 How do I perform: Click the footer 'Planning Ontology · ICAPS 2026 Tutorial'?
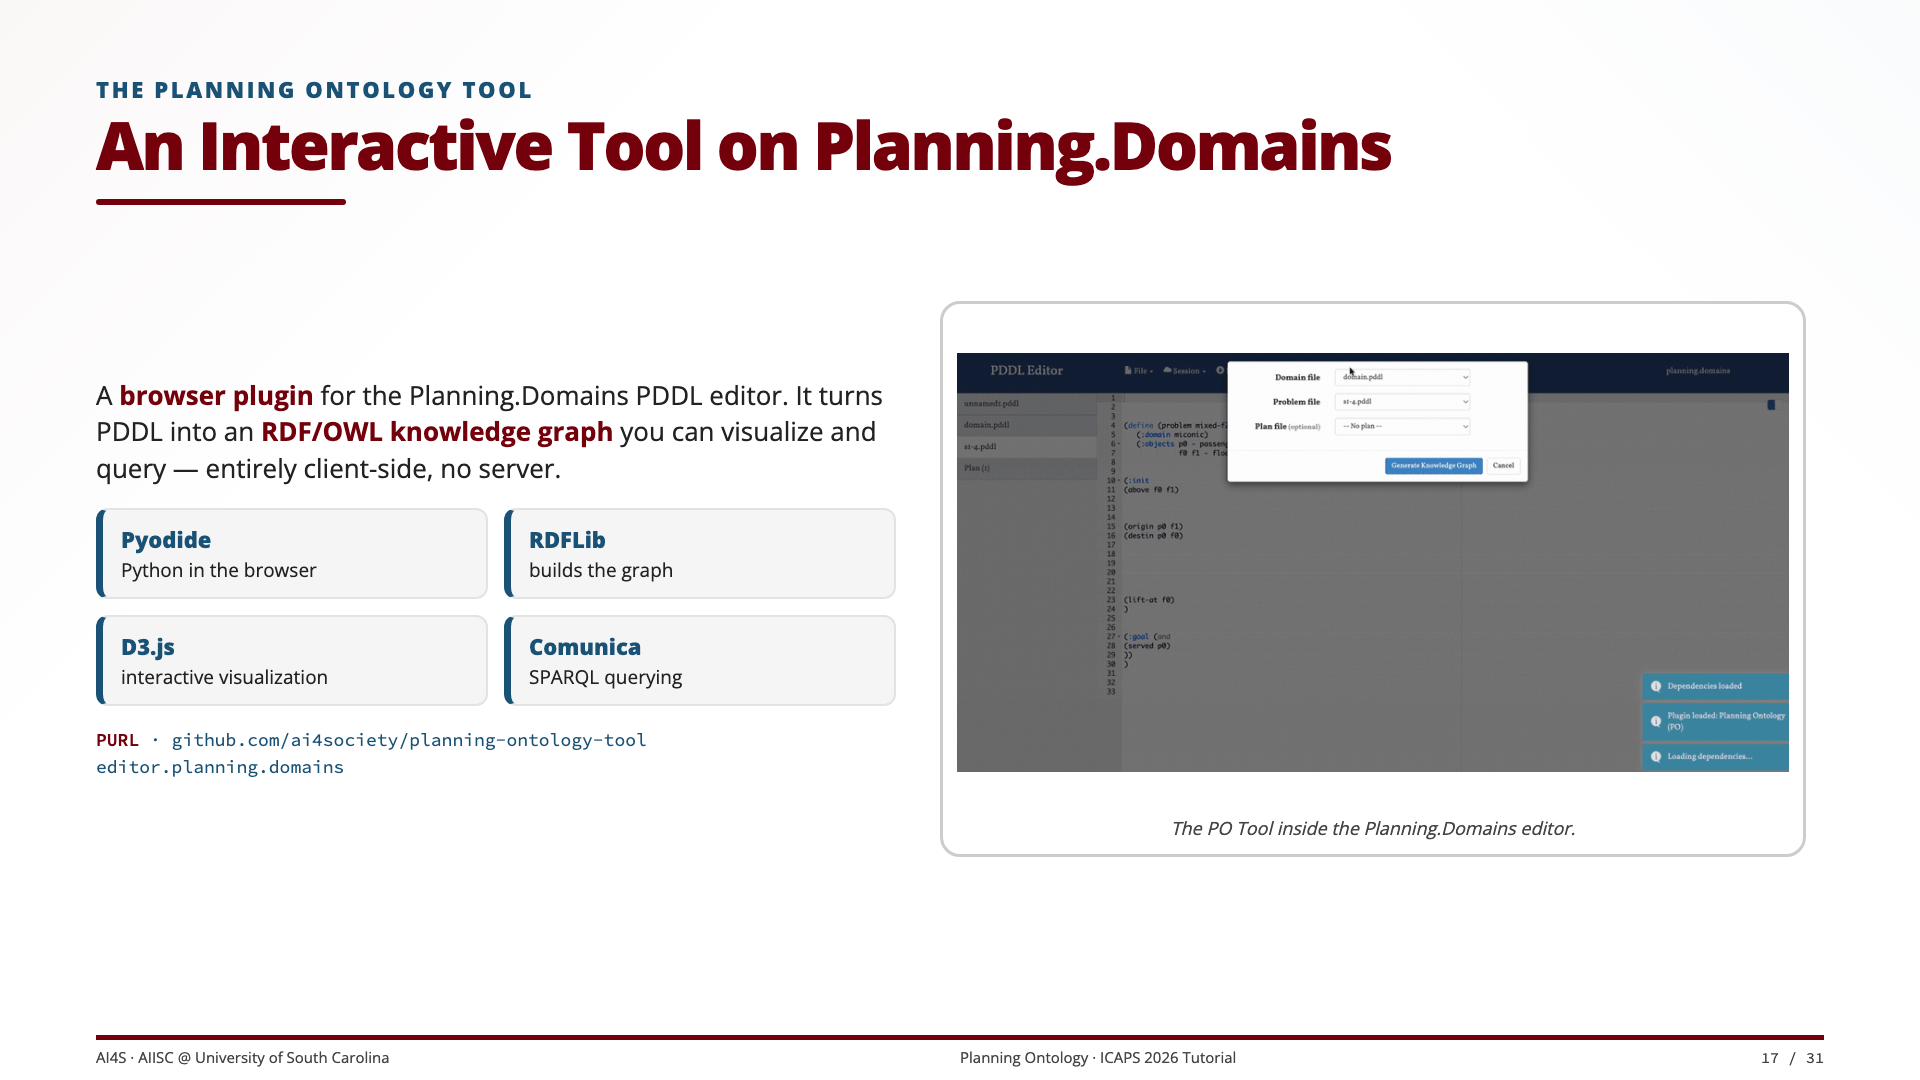[1098, 1058]
